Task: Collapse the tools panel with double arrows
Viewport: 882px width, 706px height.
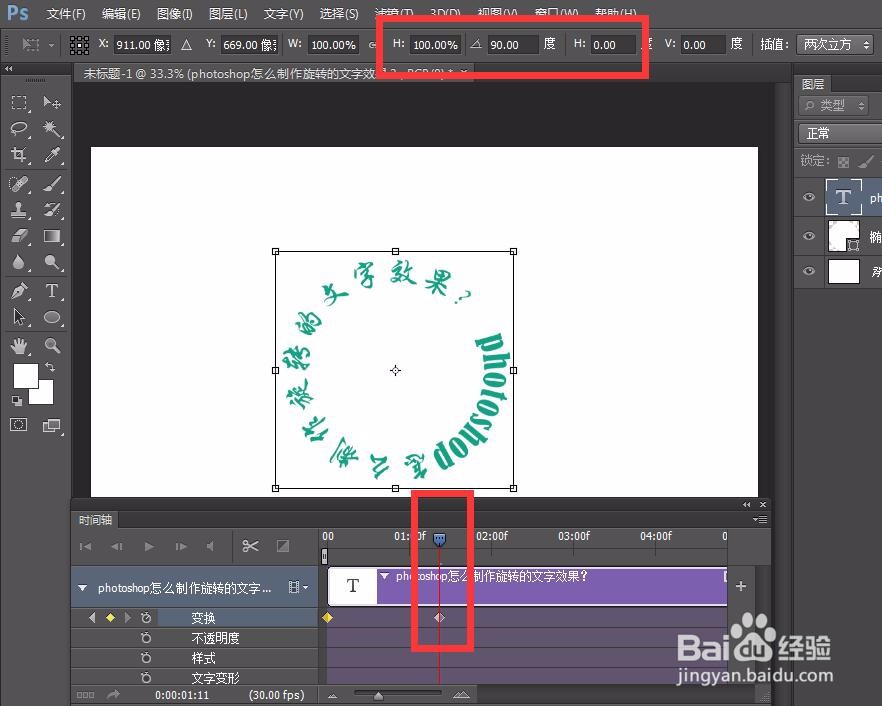Action: click(x=8, y=68)
